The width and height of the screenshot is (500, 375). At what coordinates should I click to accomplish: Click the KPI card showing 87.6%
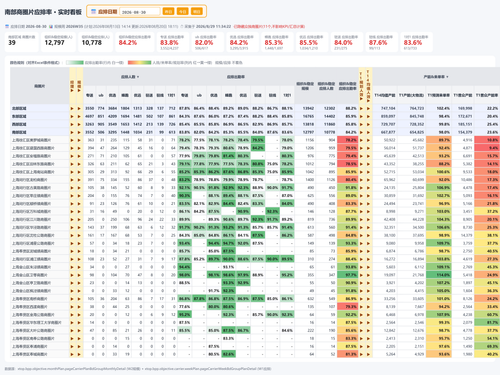click(x=382, y=42)
